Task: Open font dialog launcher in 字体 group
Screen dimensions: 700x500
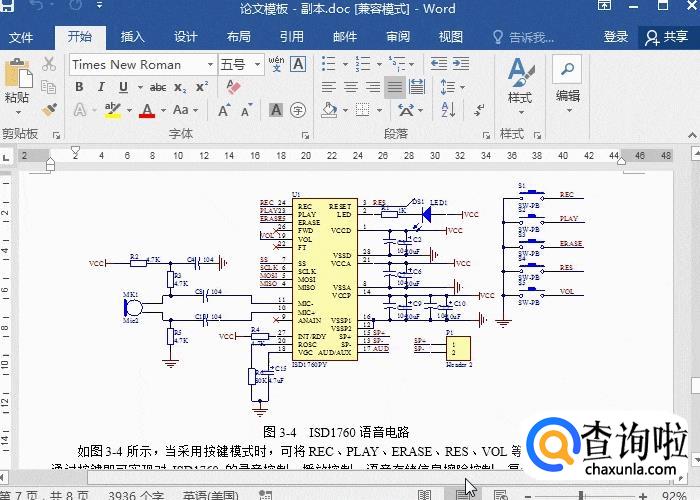Action: [305, 135]
